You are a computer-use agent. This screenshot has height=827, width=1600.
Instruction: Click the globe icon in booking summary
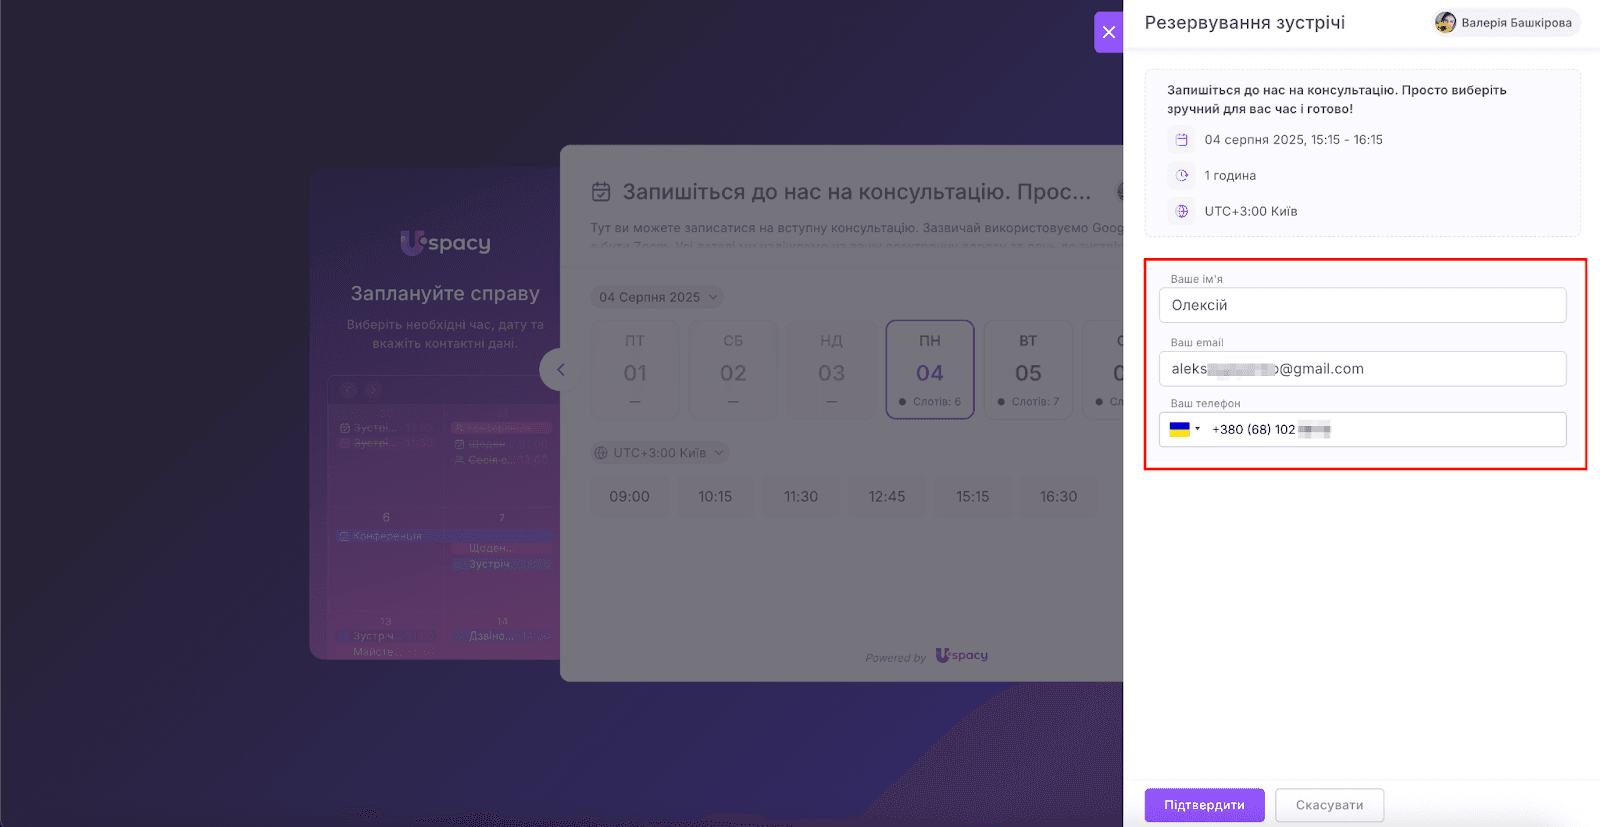1182,212
